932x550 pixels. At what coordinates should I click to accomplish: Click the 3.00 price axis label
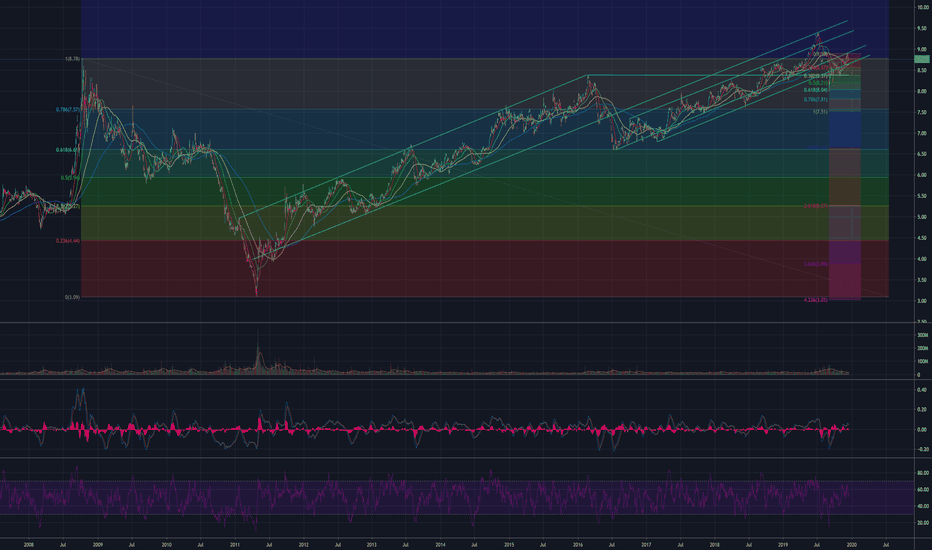tap(921, 301)
